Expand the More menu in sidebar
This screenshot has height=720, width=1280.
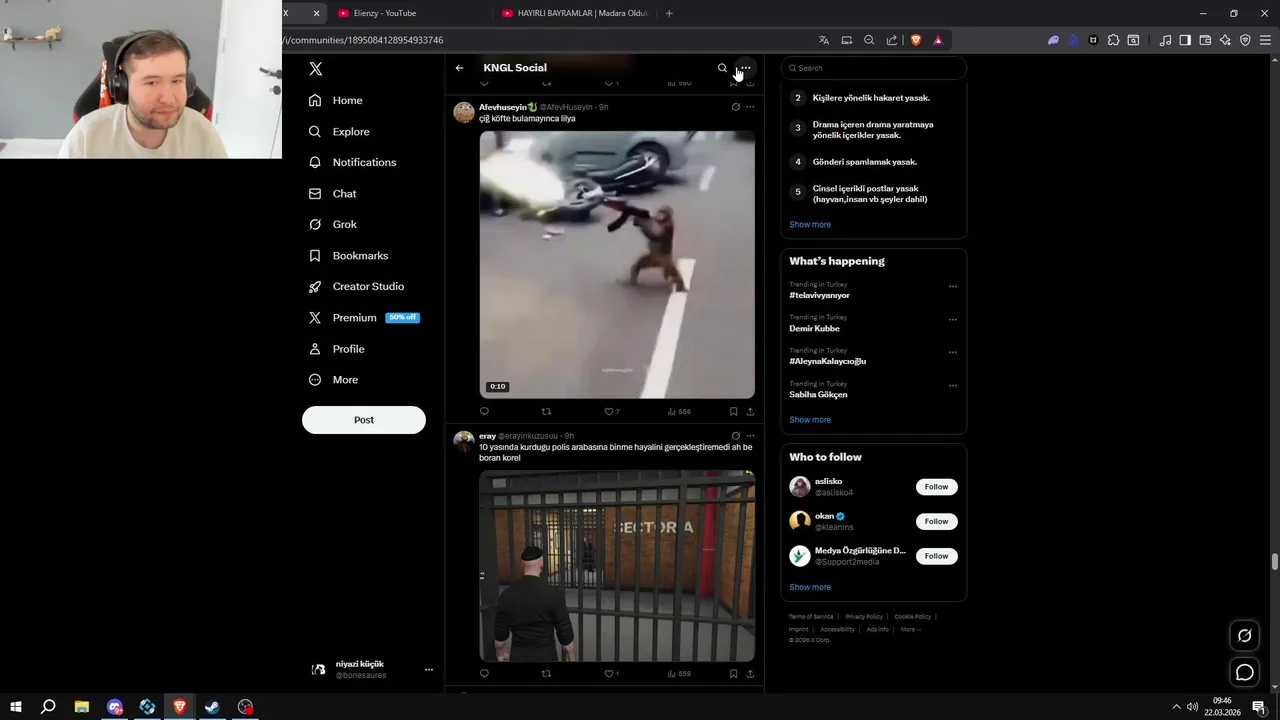pyautogui.click(x=334, y=379)
